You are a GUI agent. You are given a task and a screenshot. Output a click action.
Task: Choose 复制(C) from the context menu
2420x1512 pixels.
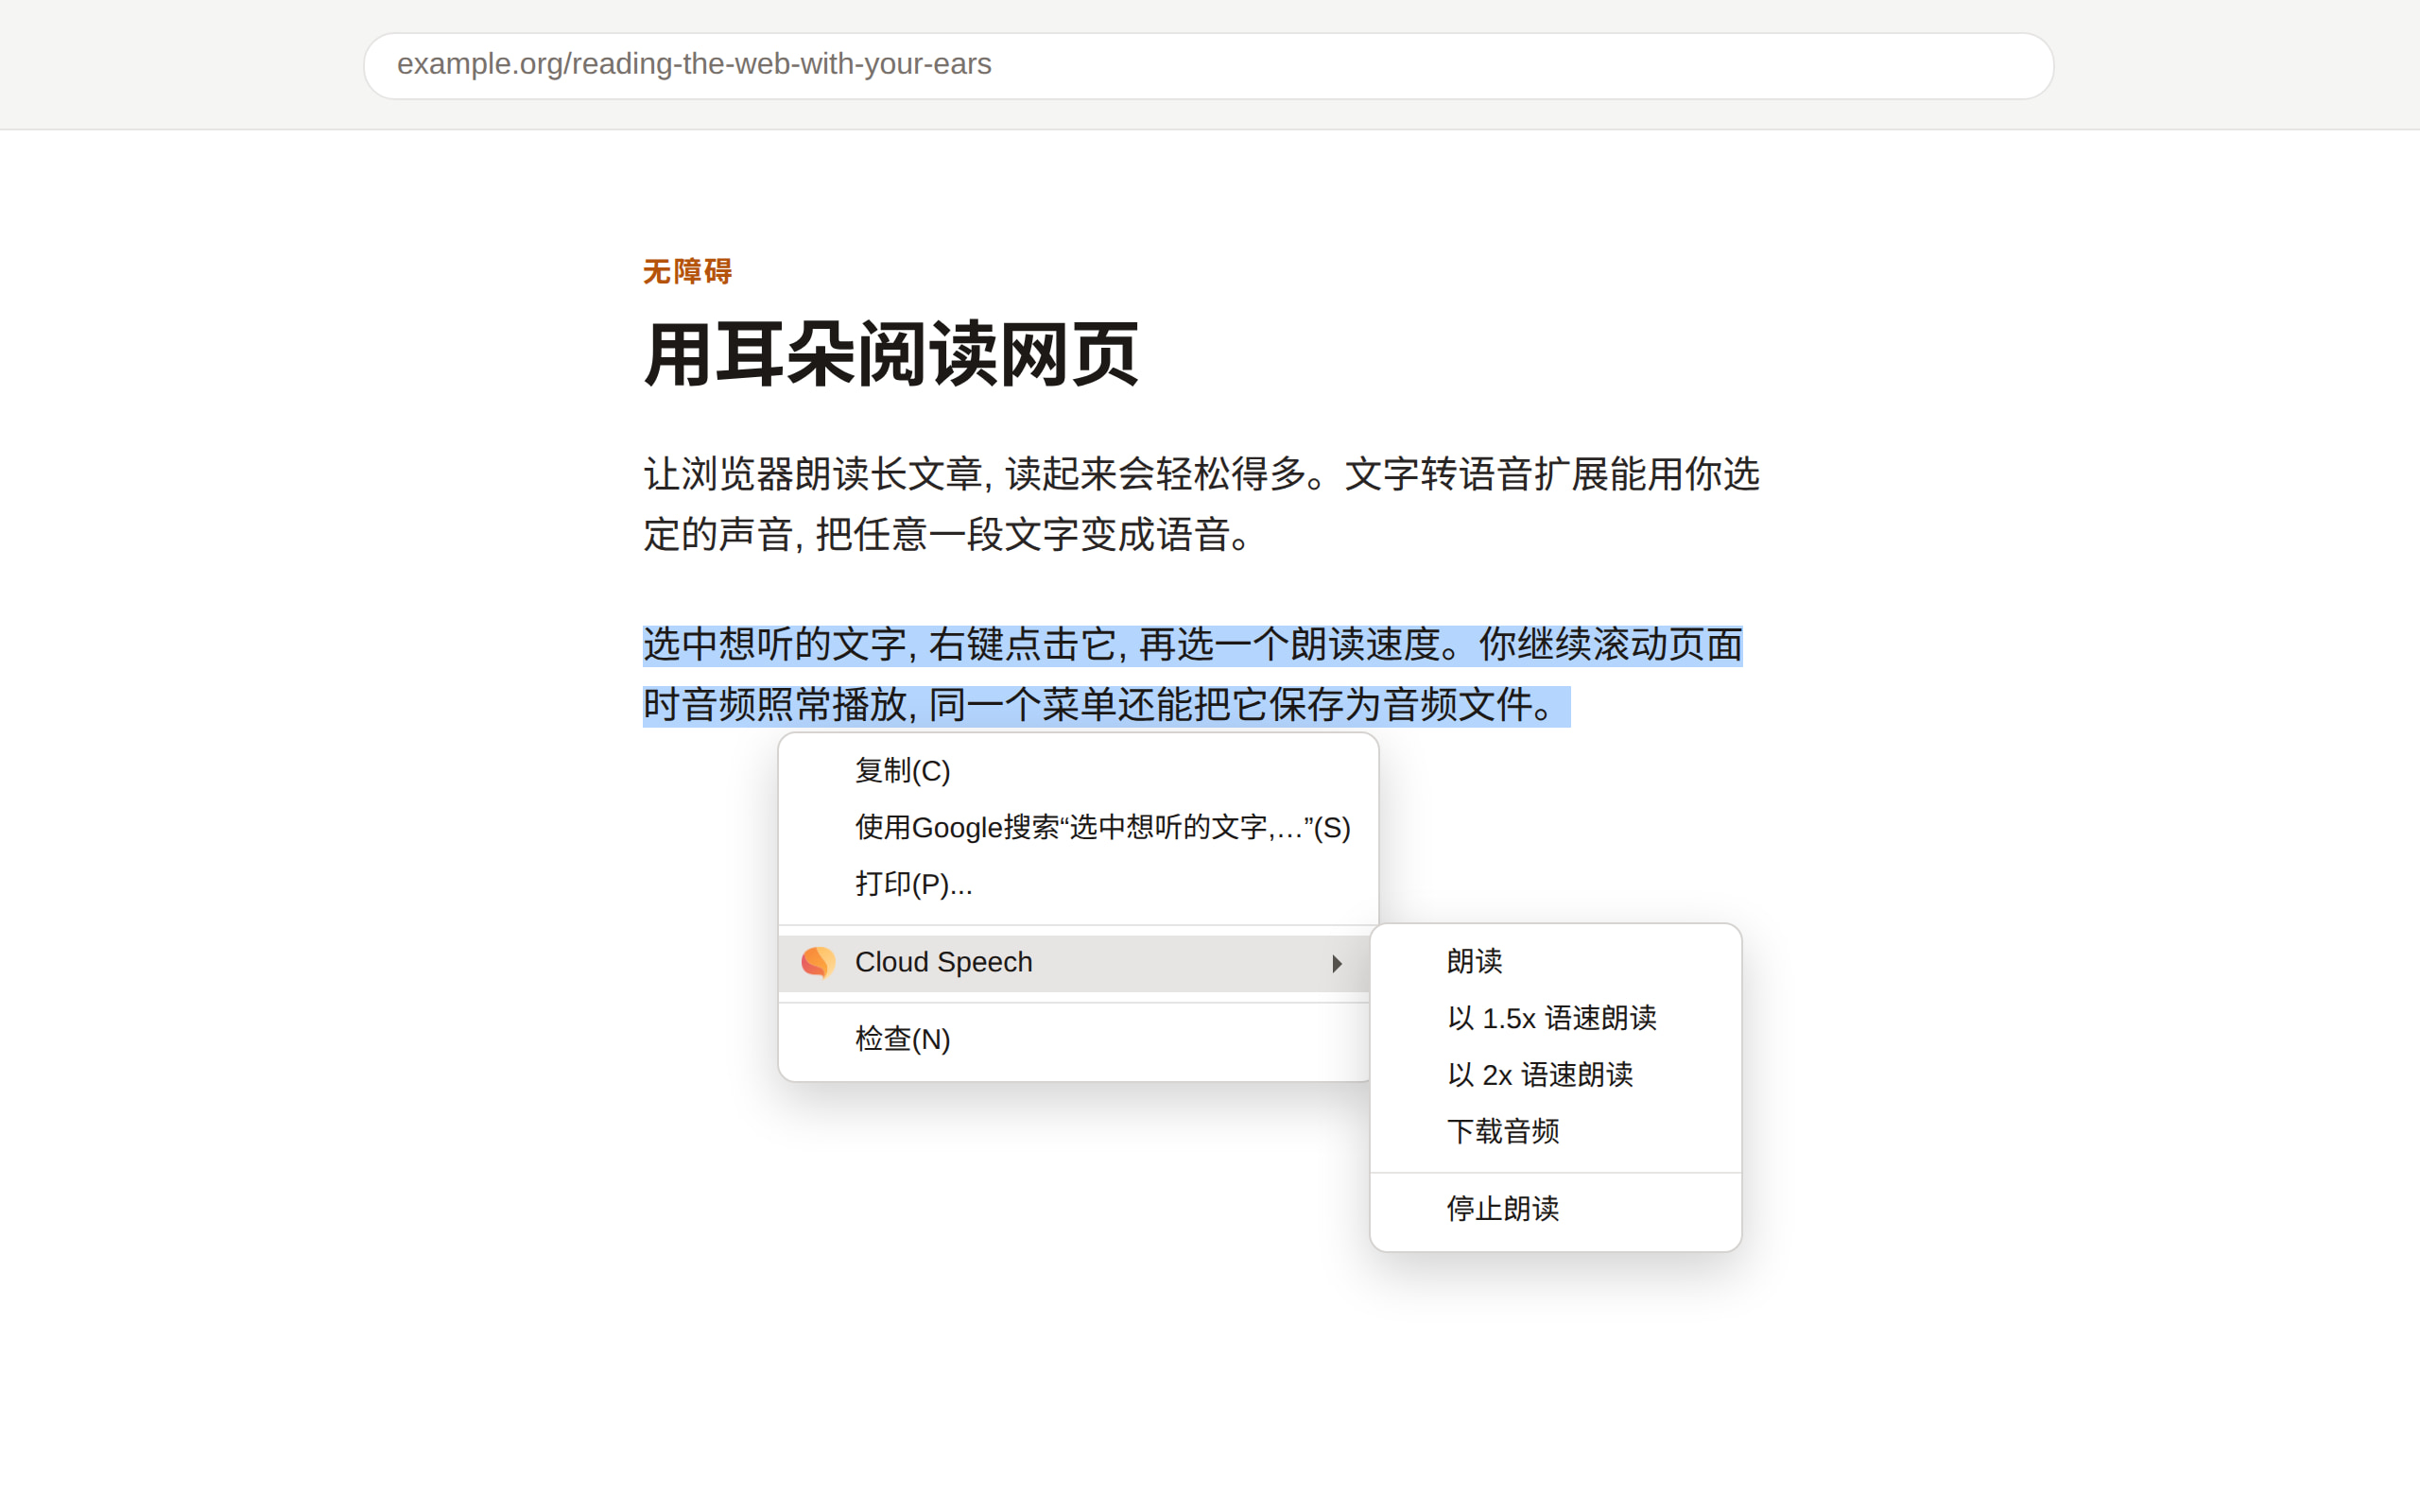point(1078,771)
